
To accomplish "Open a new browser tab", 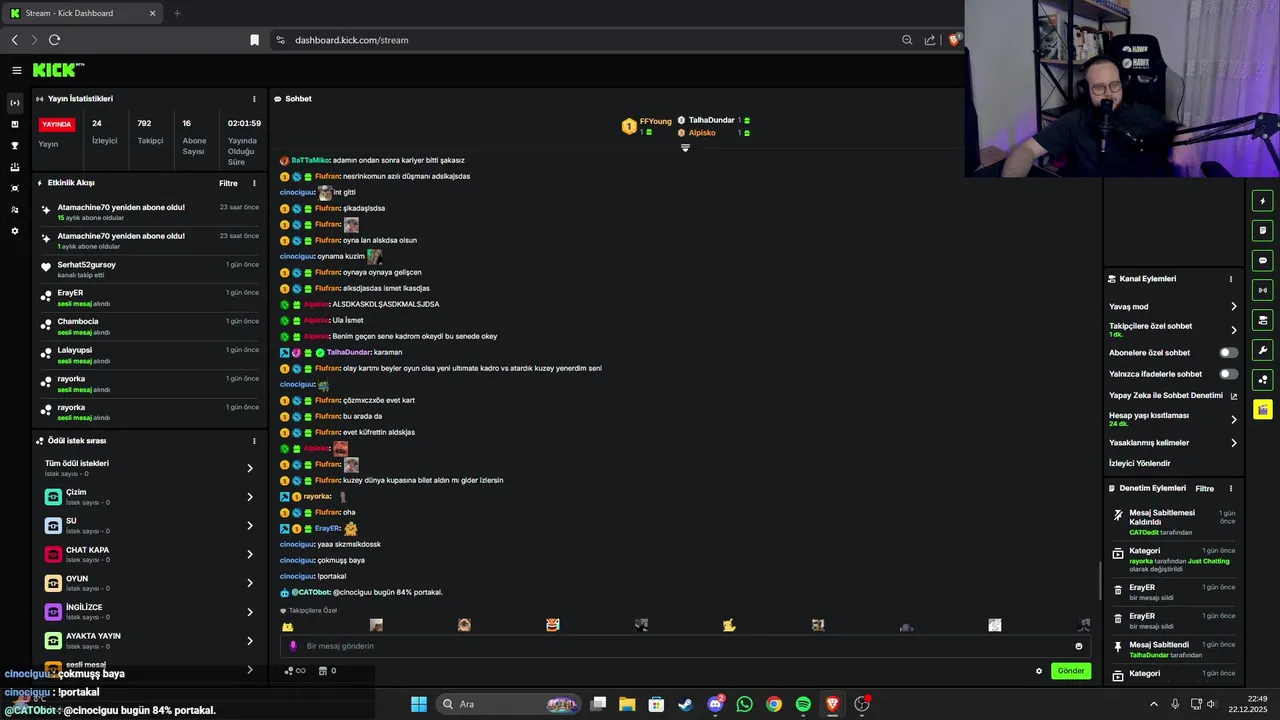I will coord(177,13).
